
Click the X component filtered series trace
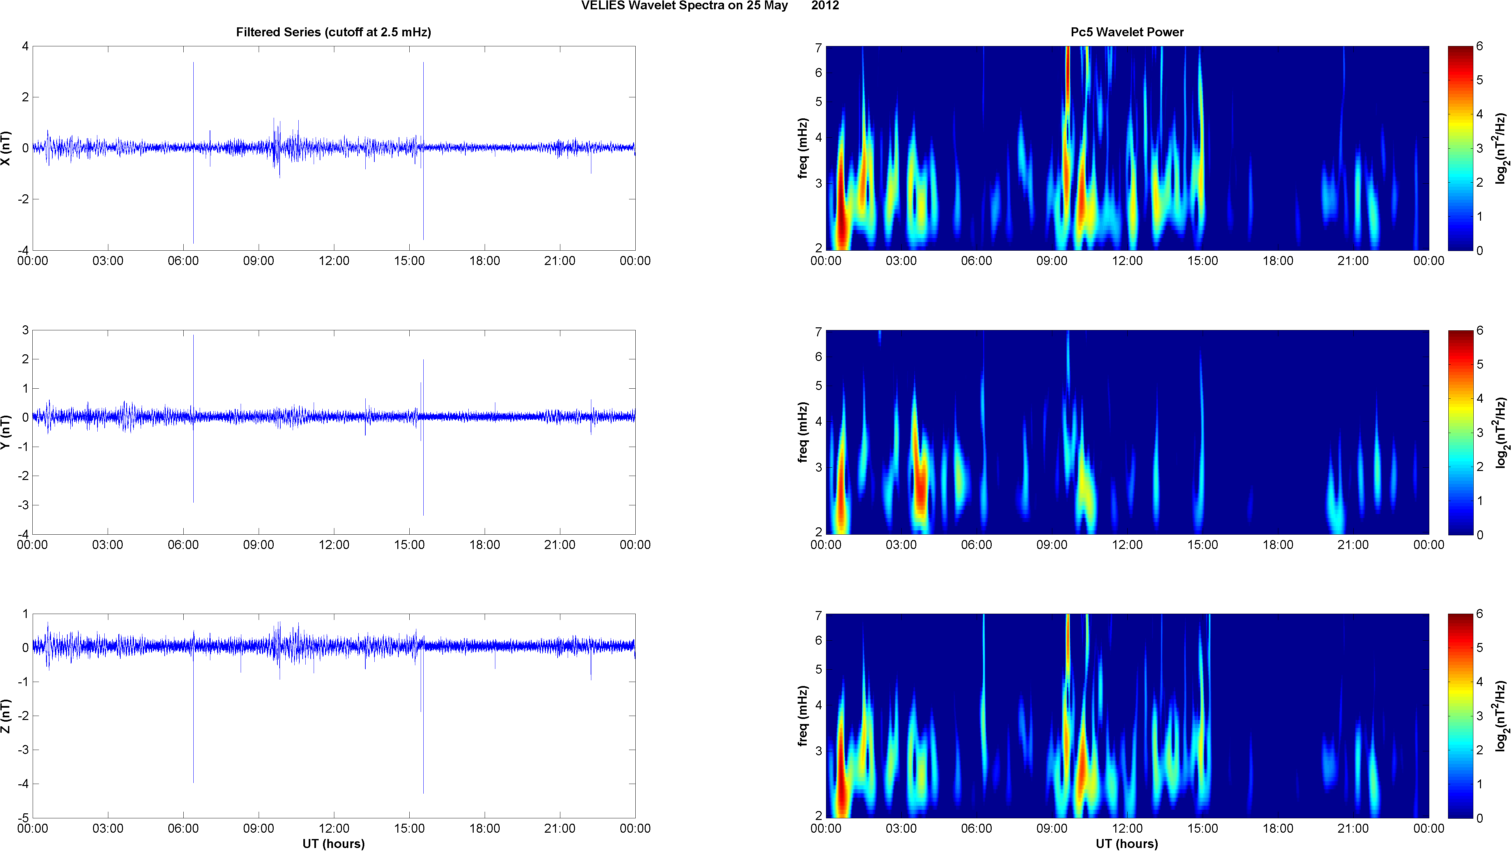[x=334, y=148]
